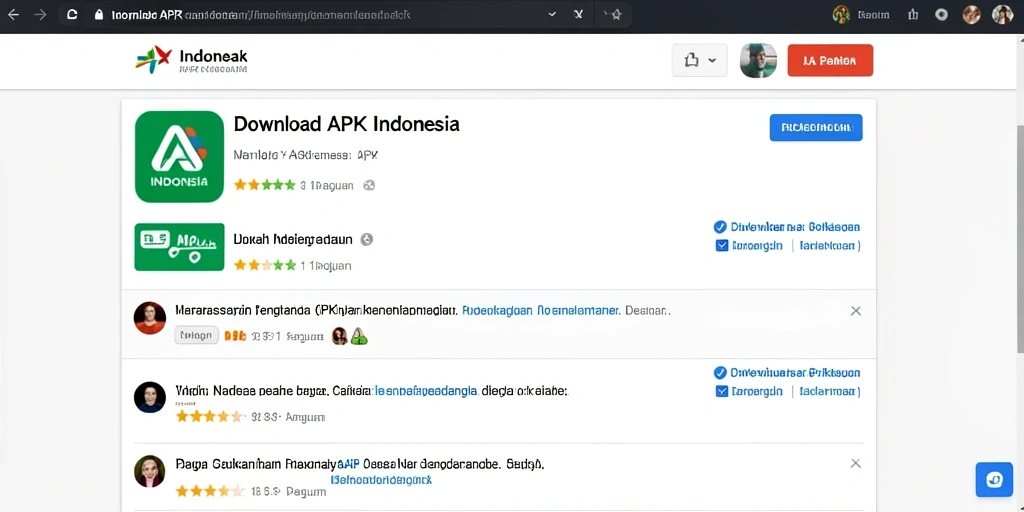
Task: Dismiss the third review with its X
Action: [x=856, y=463]
